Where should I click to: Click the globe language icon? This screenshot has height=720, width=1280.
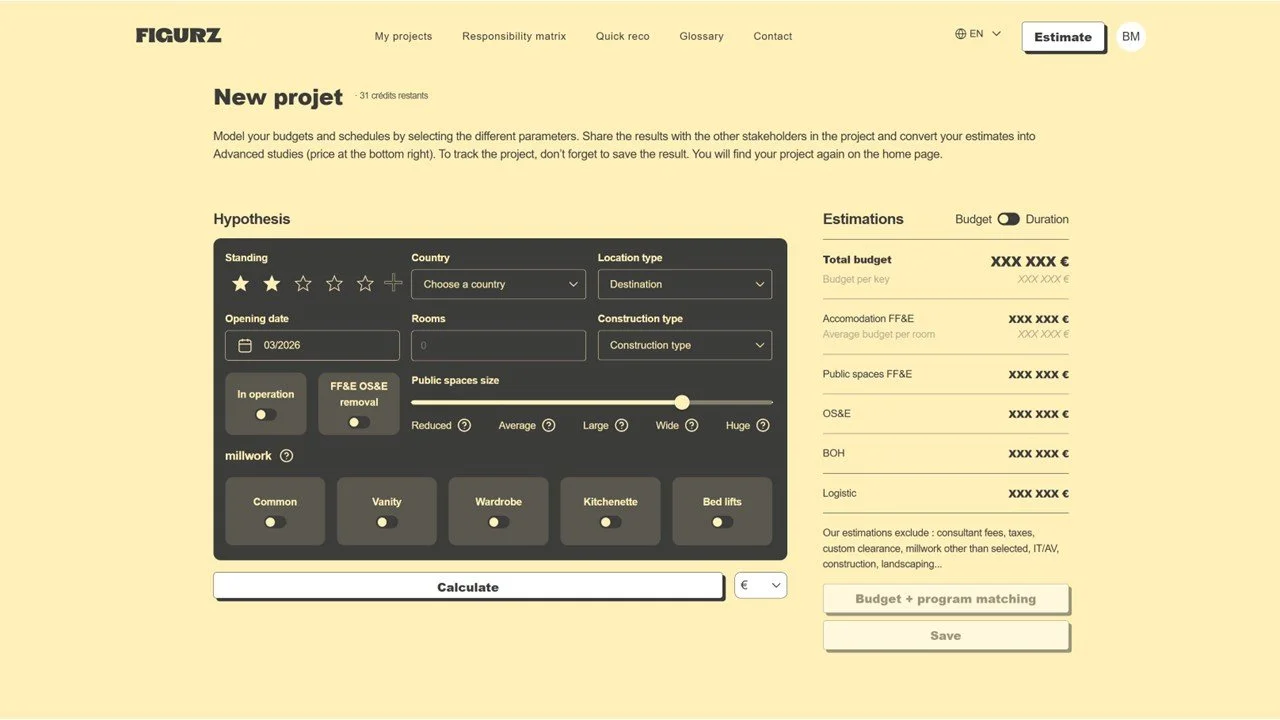(x=961, y=34)
